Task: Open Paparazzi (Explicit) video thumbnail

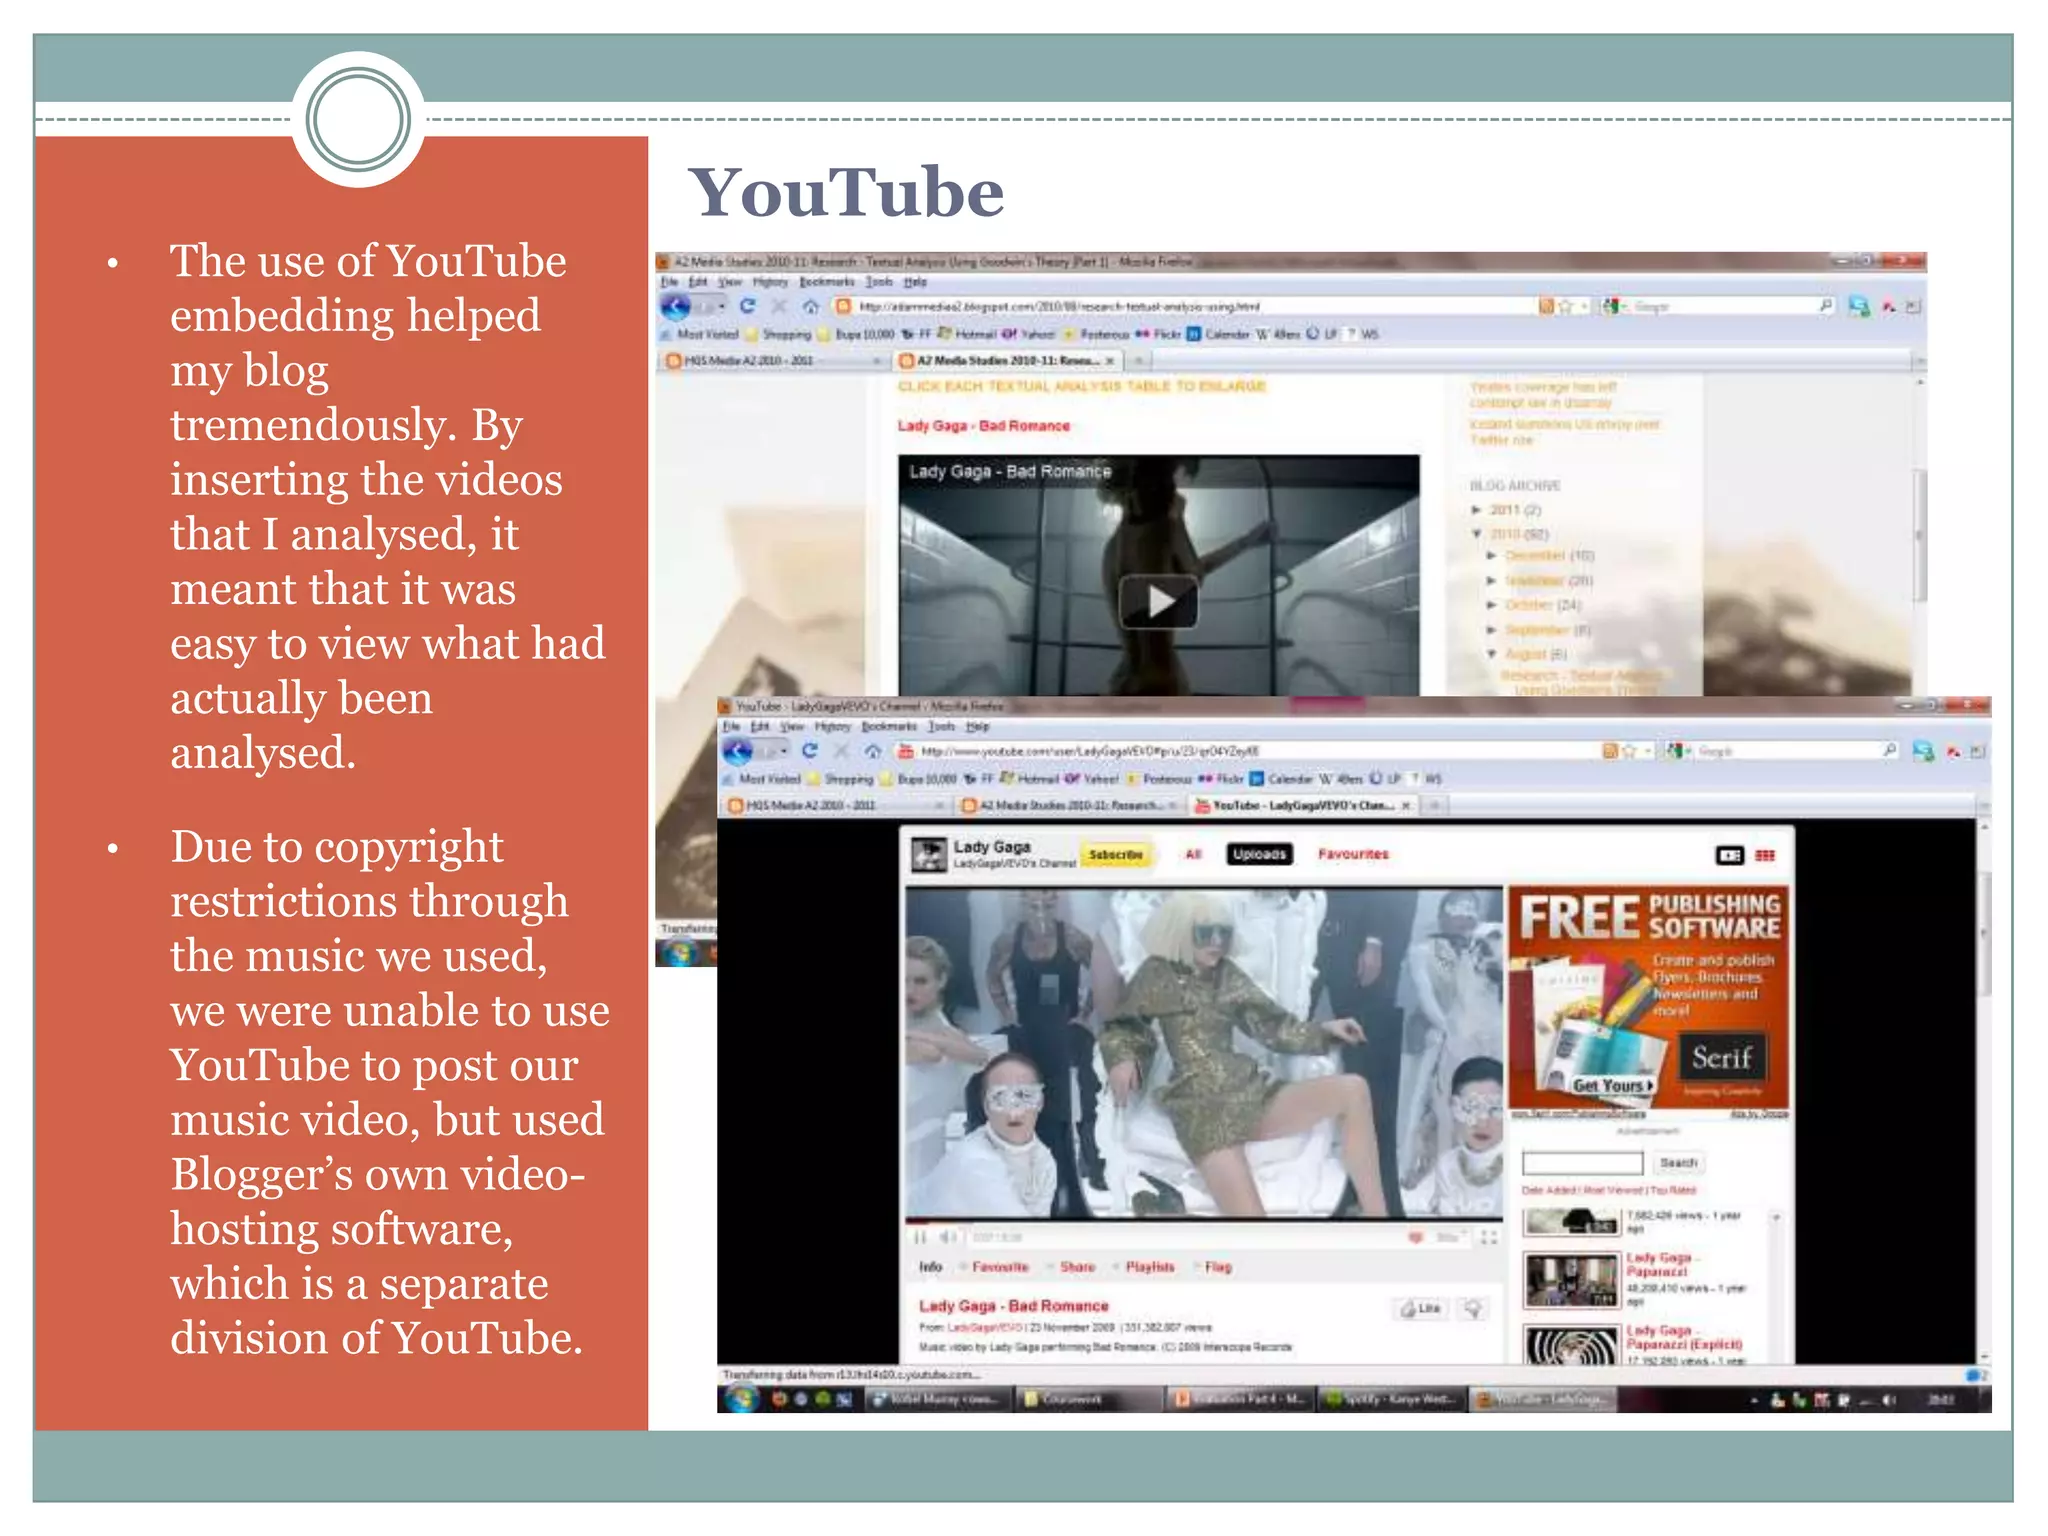Action: (x=1570, y=1346)
